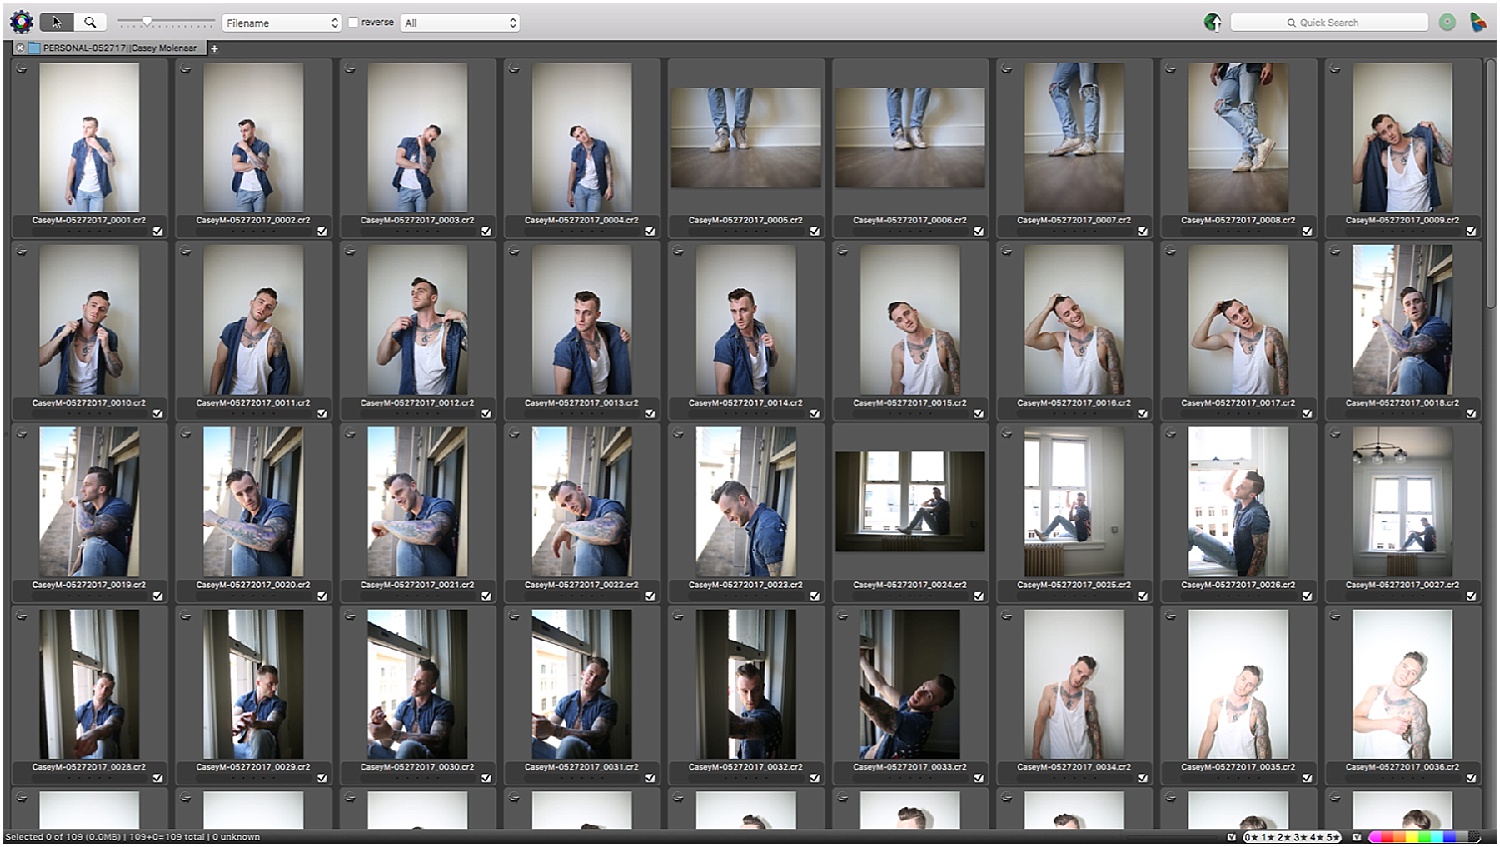
Task: Click the filename CaseyM-05272017_0012.cr2
Action: pos(417,403)
